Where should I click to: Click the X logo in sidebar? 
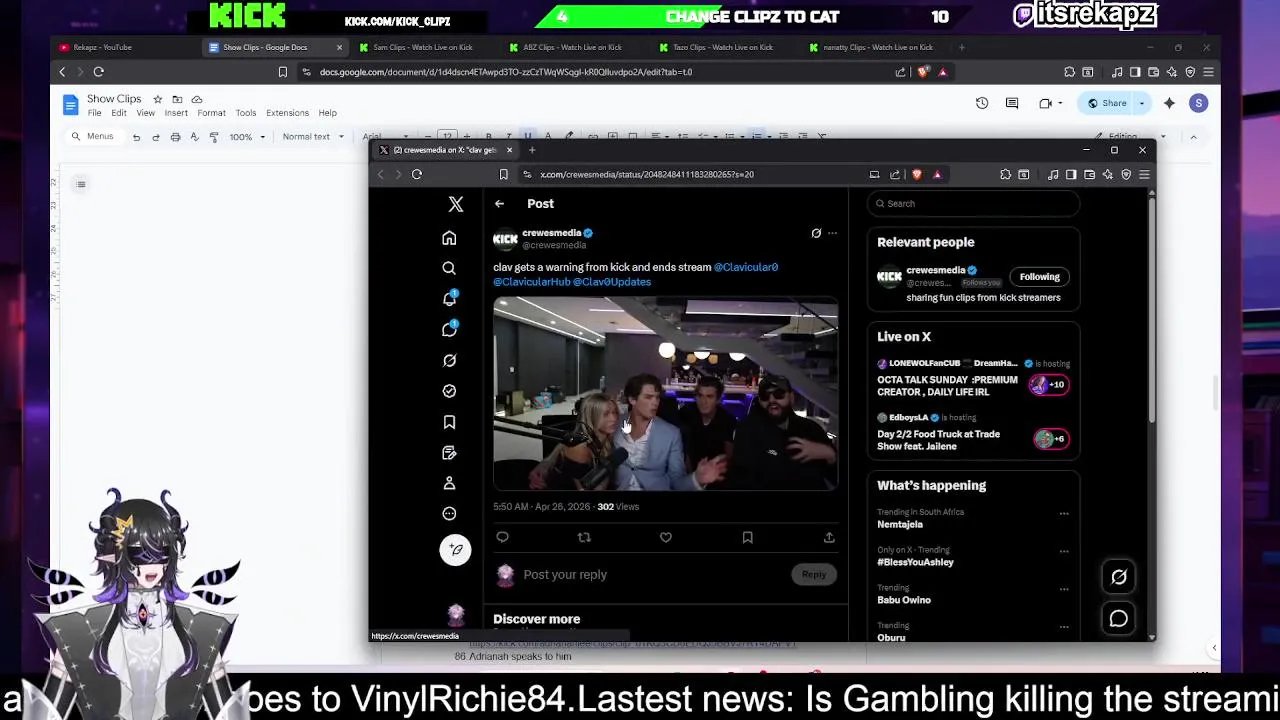tap(456, 204)
